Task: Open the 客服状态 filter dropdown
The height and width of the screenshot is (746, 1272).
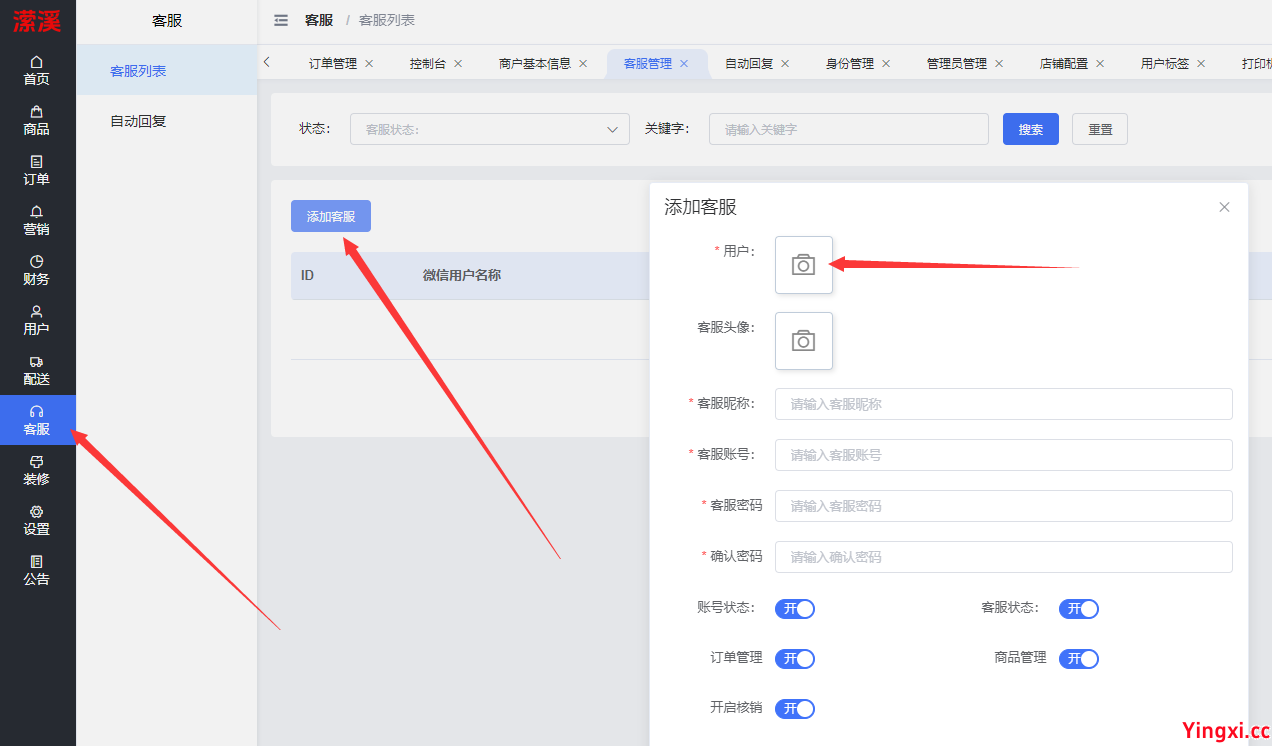Action: [489, 128]
